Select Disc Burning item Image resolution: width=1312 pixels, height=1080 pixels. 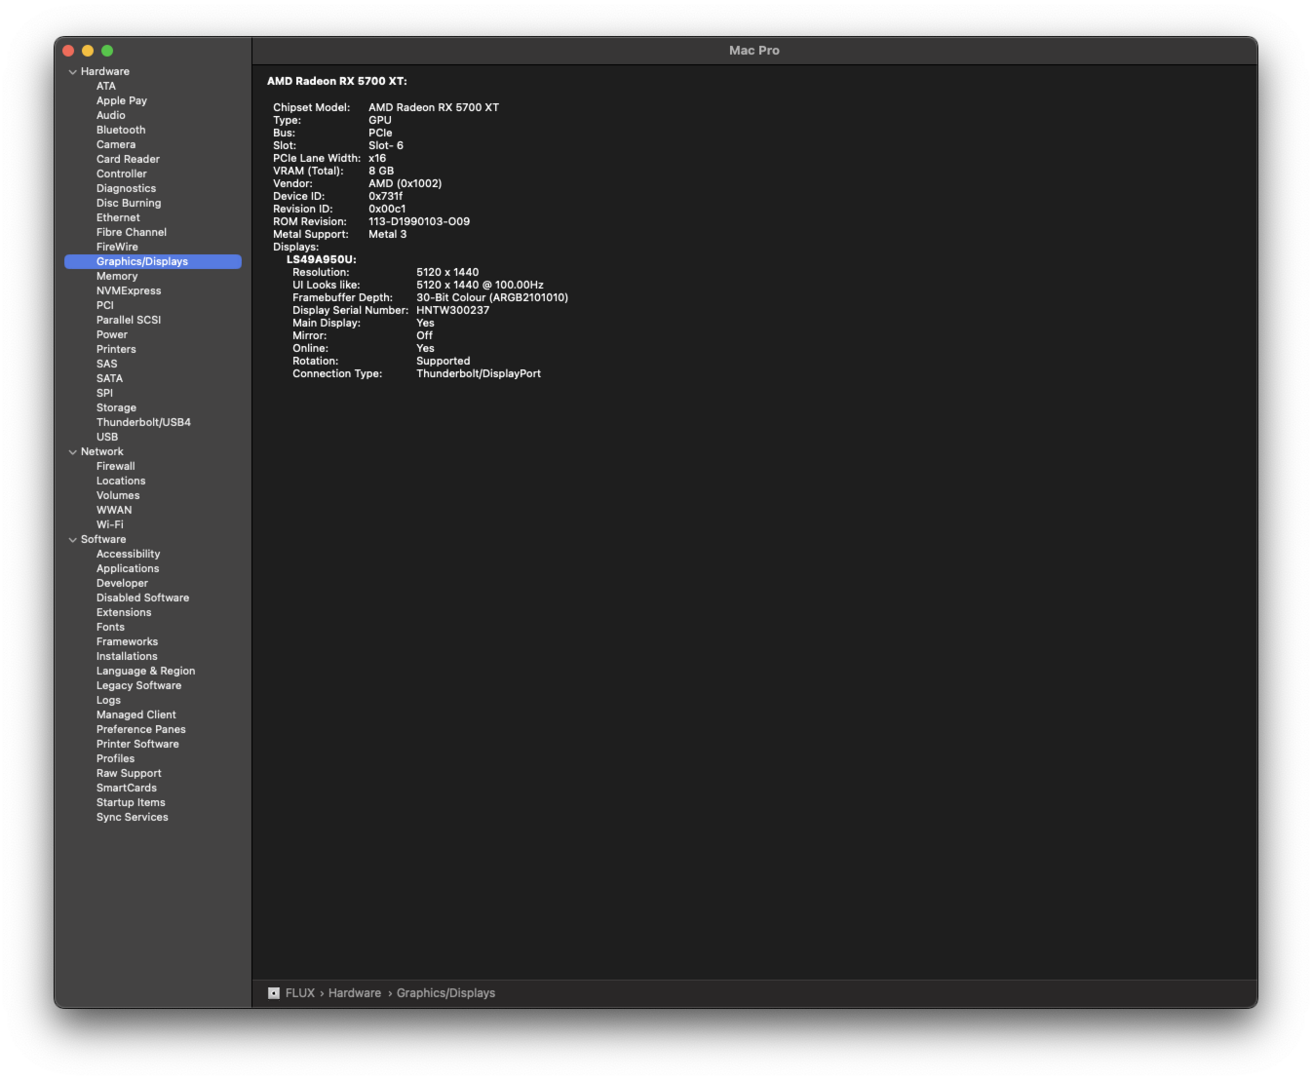click(x=128, y=203)
